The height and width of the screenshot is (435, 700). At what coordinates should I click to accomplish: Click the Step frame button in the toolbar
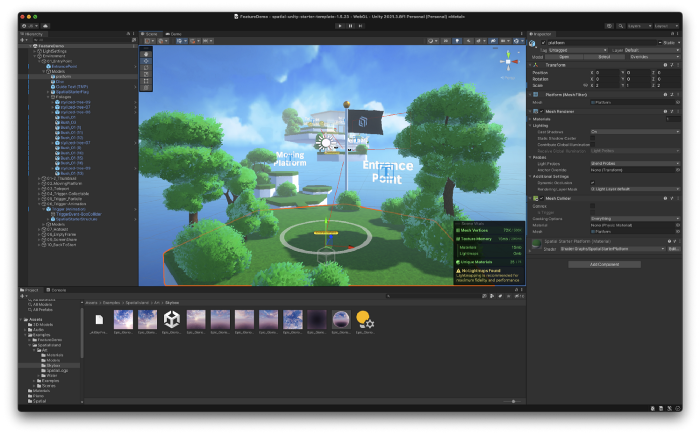(361, 26)
